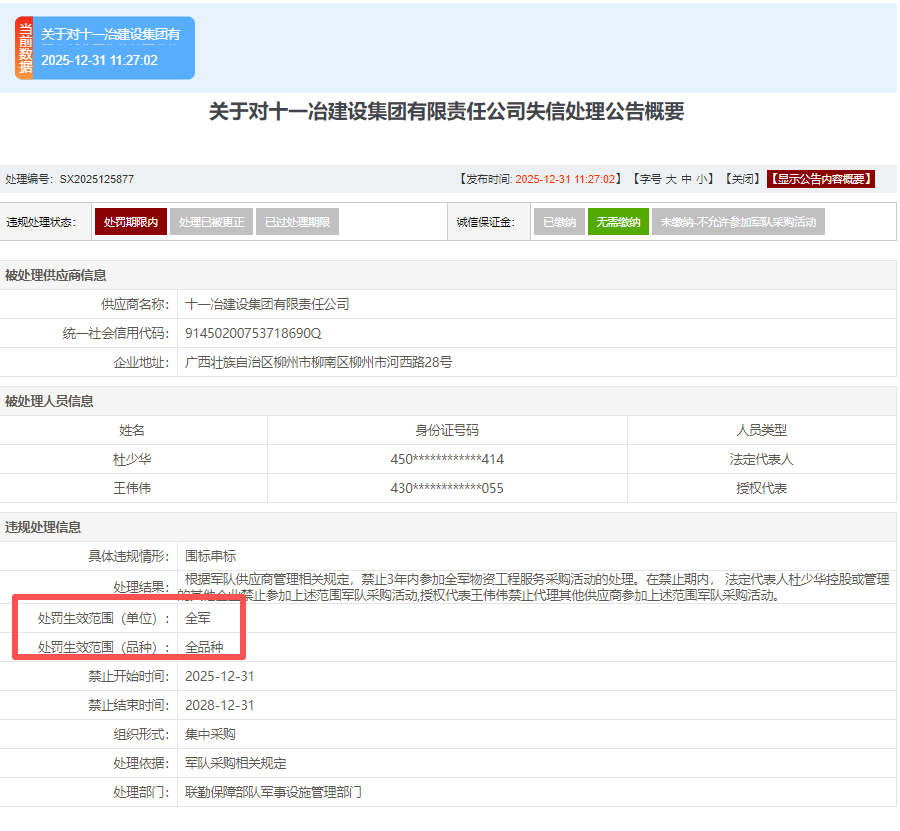Click the page title heading
This screenshot has height=831, width=900.
tap(446, 112)
